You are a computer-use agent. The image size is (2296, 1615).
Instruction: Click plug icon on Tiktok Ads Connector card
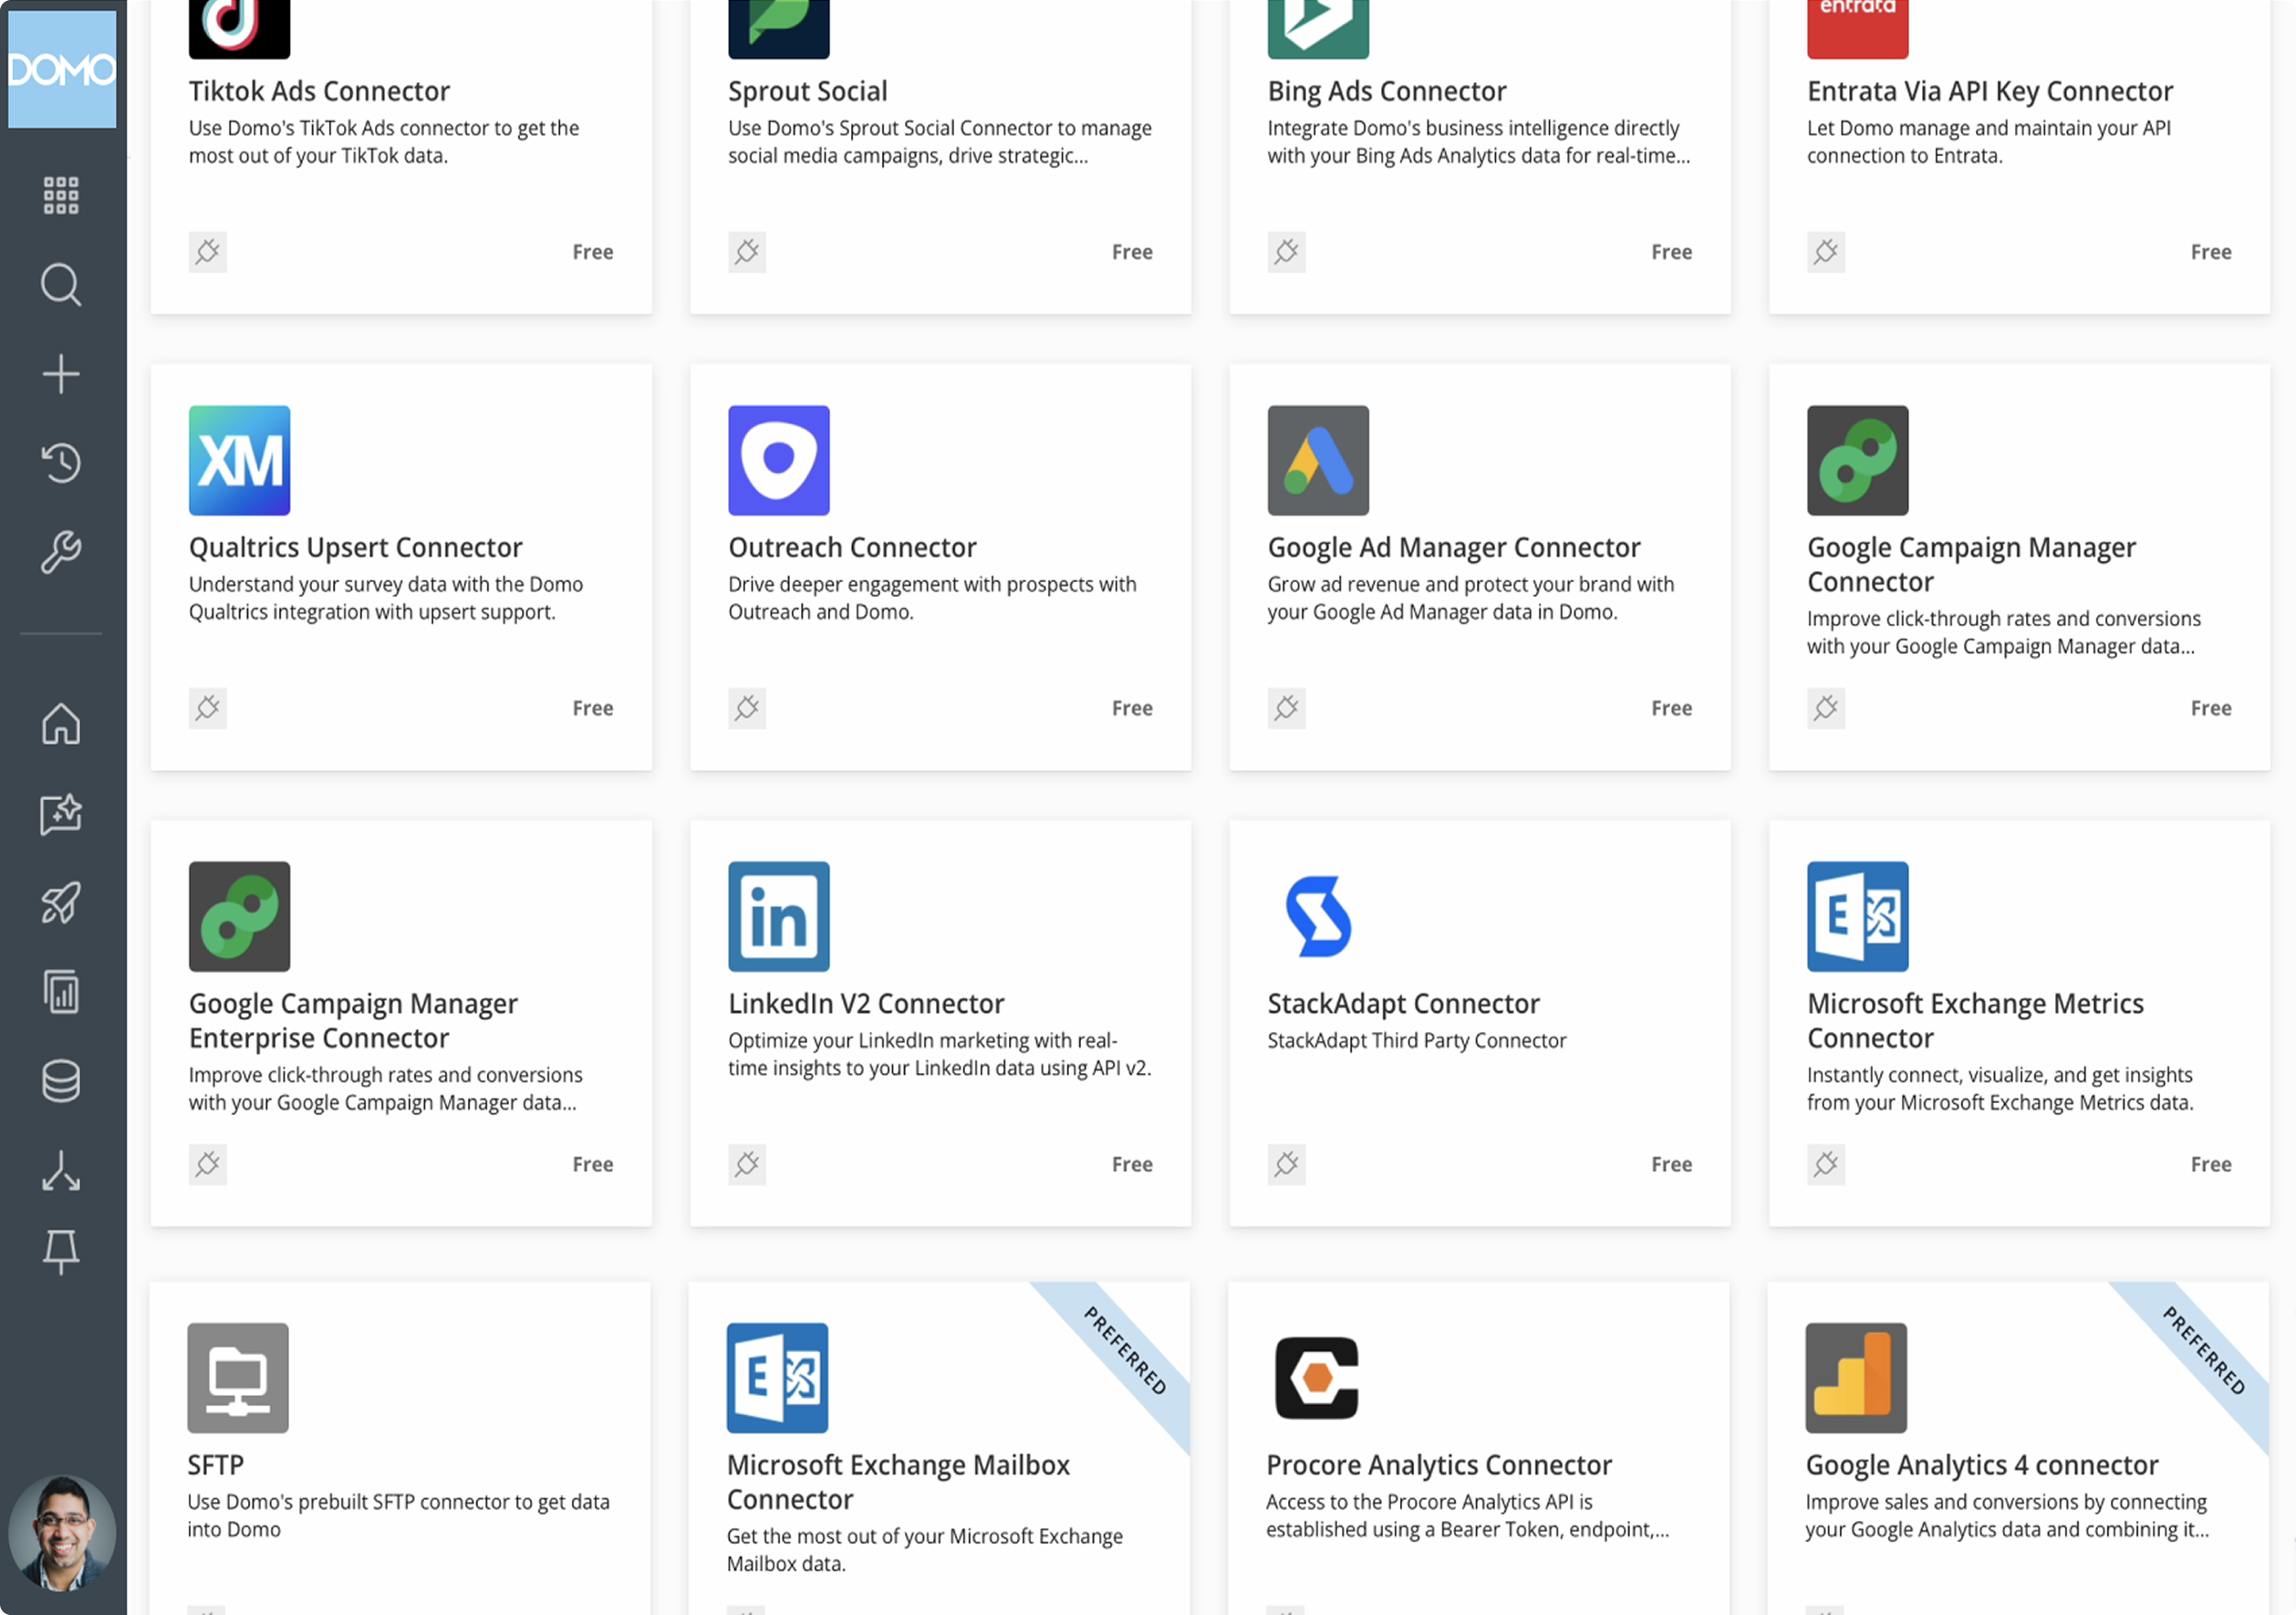tap(208, 252)
